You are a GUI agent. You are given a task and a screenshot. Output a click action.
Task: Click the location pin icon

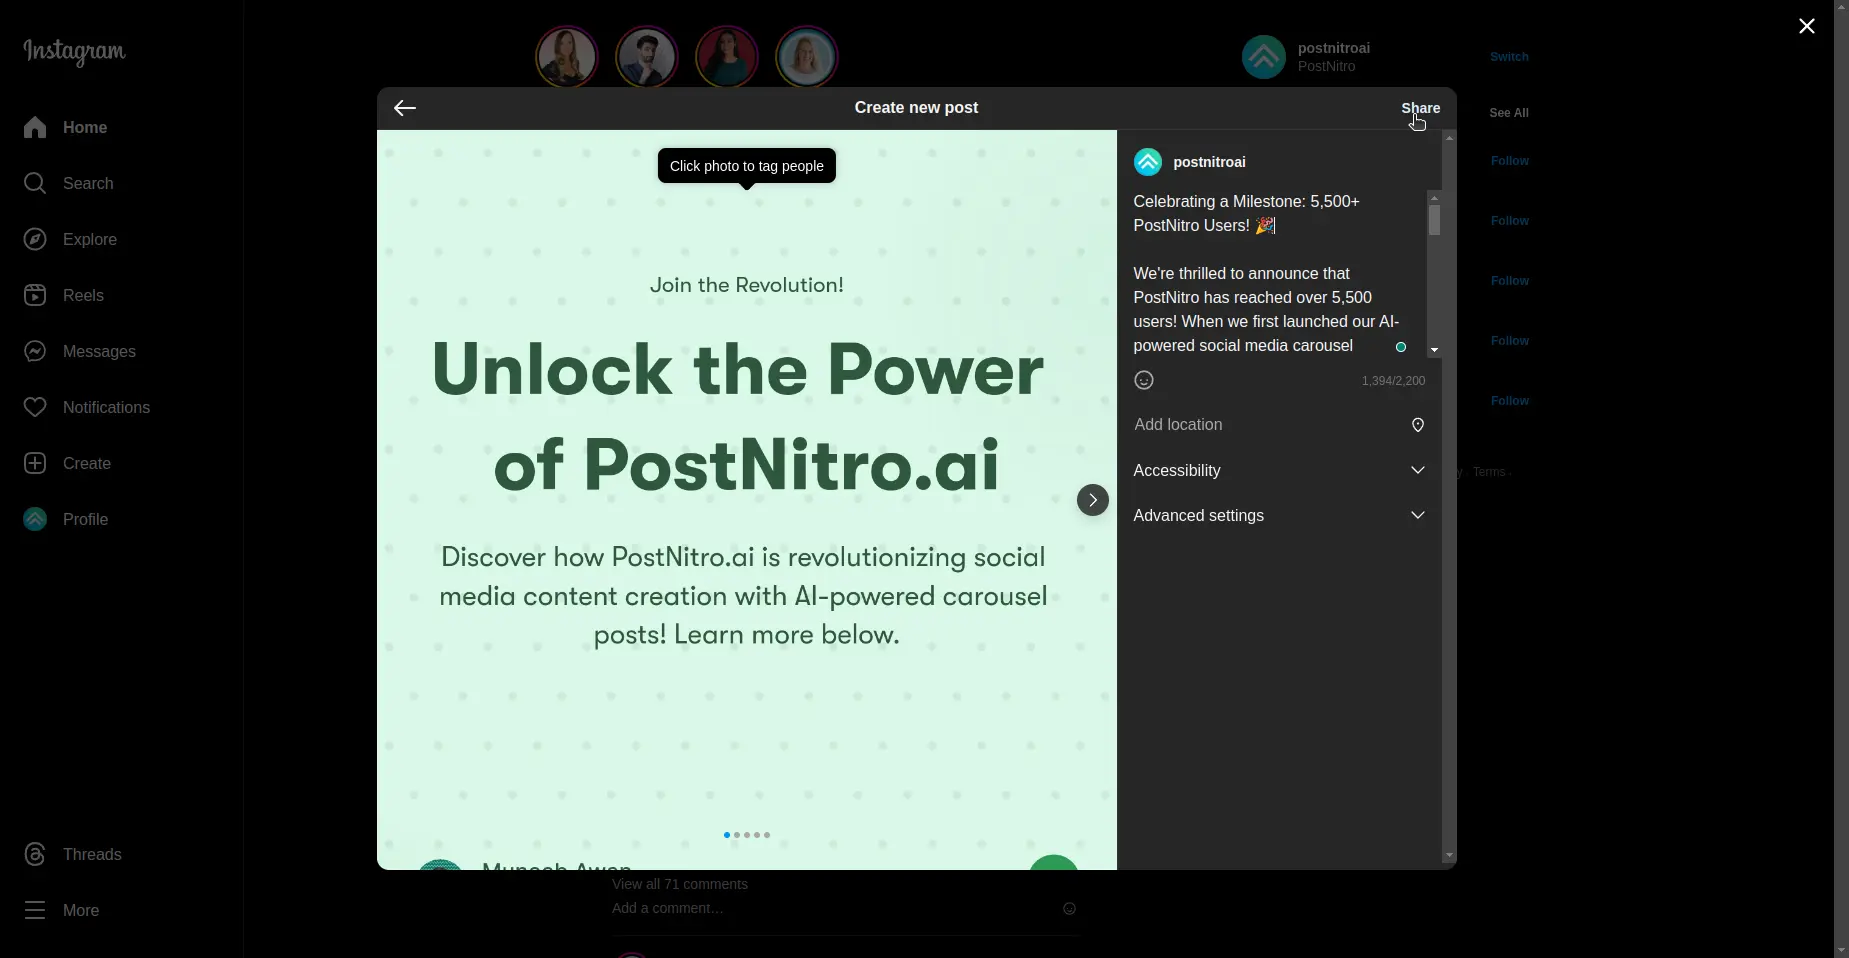tap(1417, 425)
